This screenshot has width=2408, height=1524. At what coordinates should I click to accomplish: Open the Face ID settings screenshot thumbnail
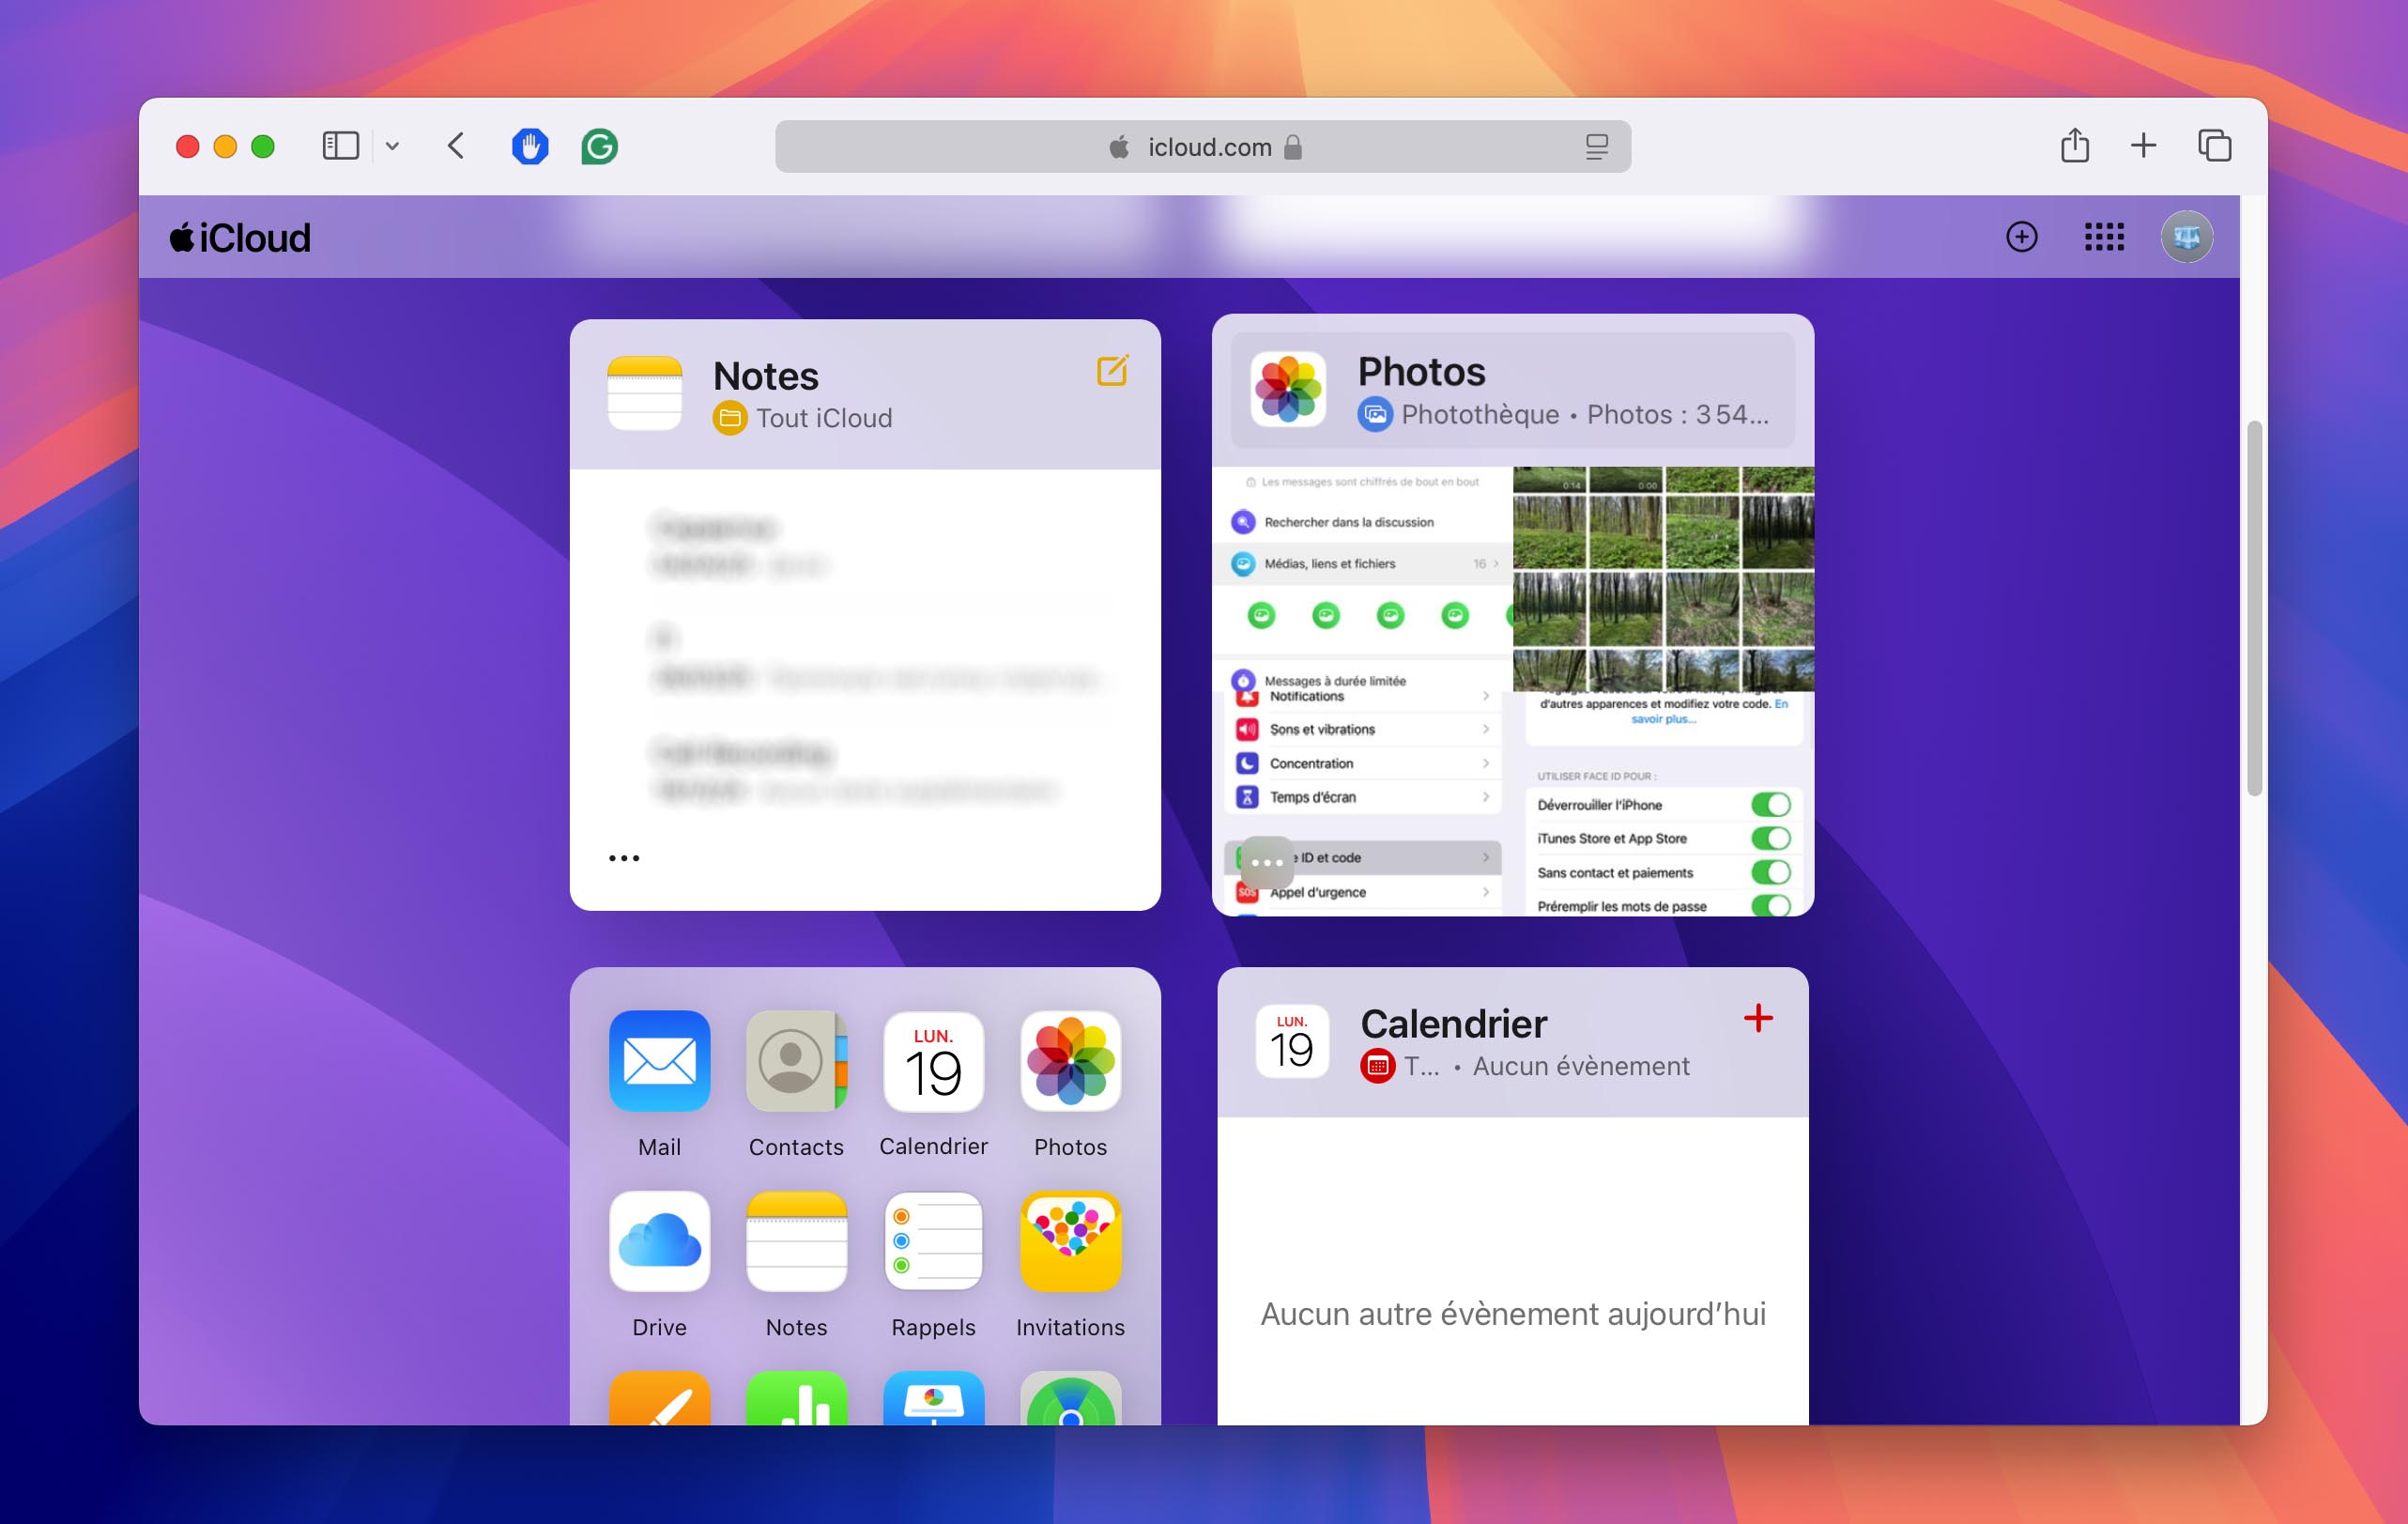1664,803
